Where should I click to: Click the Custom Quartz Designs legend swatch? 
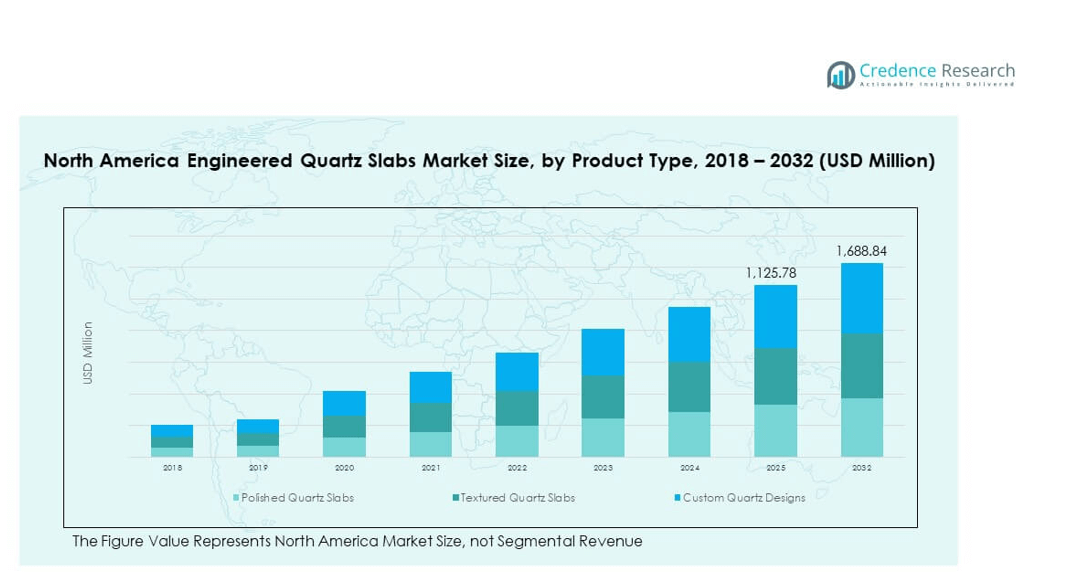pyautogui.click(x=677, y=498)
